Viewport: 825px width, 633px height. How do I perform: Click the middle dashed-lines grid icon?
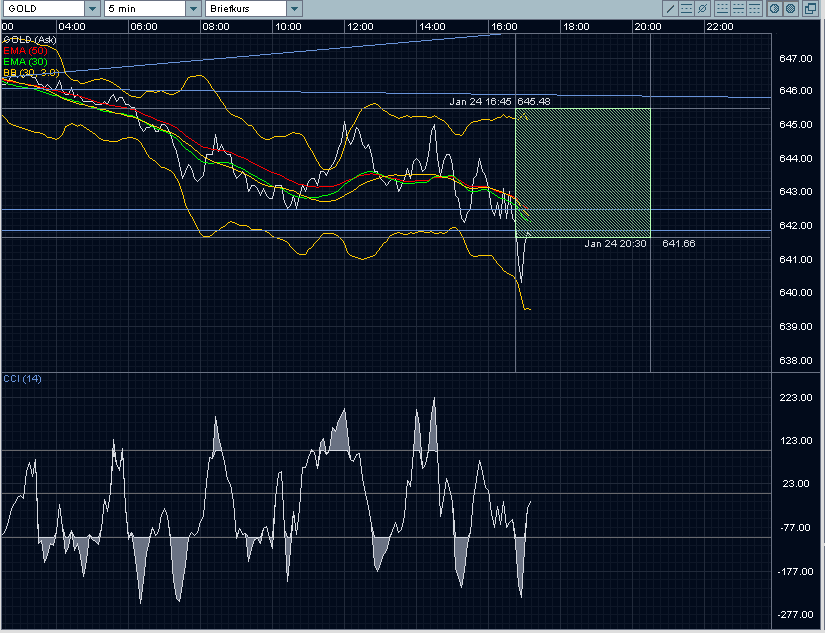[739, 8]
